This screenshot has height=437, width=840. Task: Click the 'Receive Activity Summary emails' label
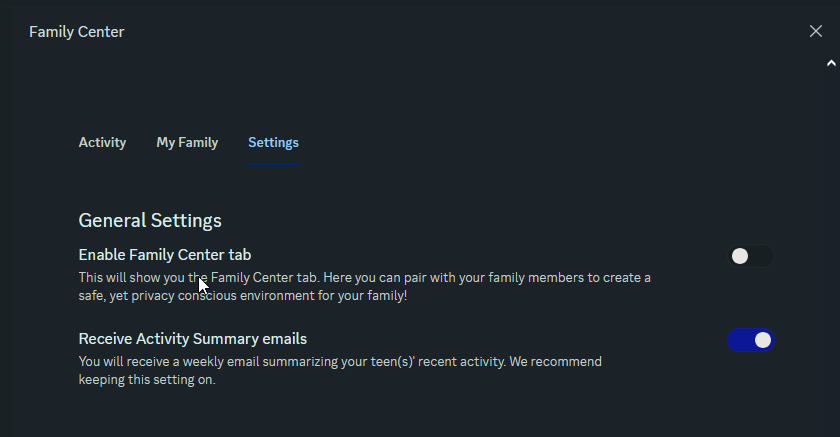coord(193,338)
